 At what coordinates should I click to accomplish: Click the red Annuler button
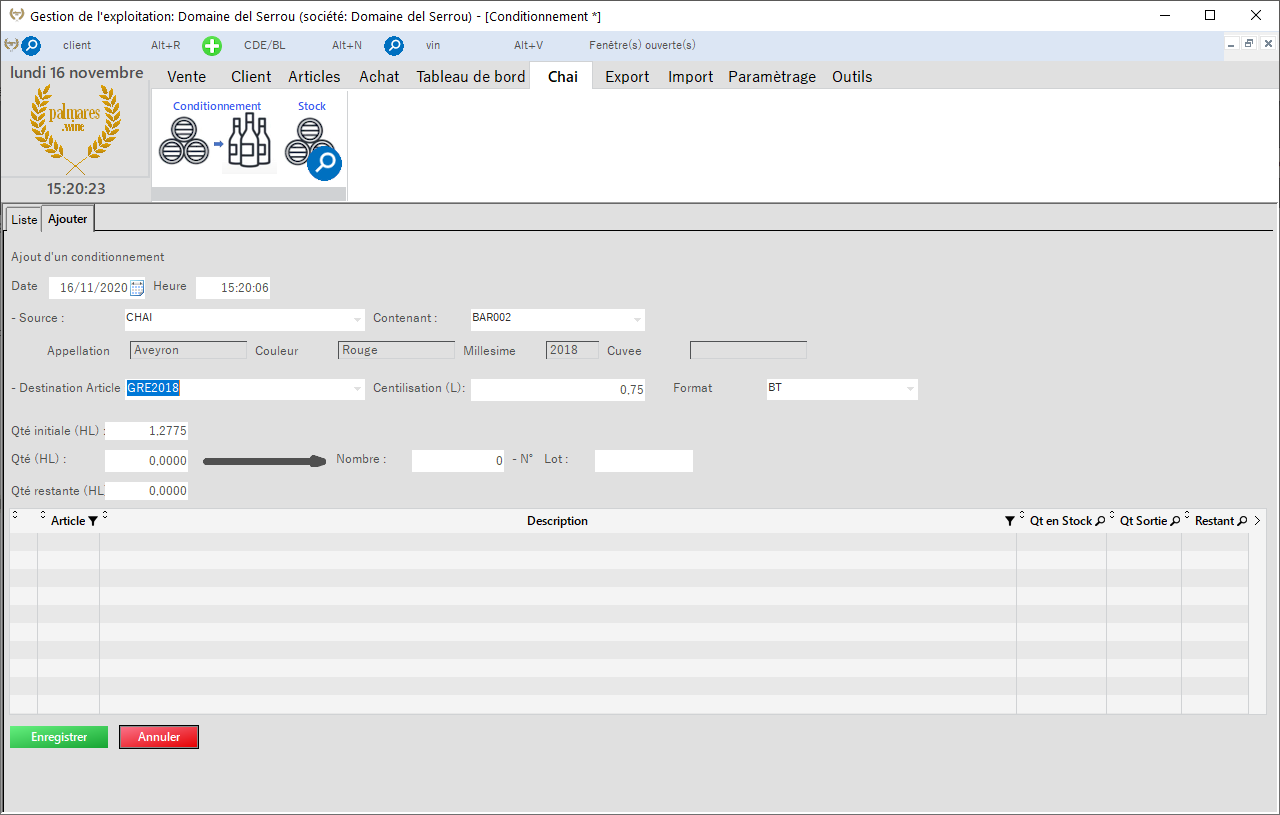click(x=159, y=737)
